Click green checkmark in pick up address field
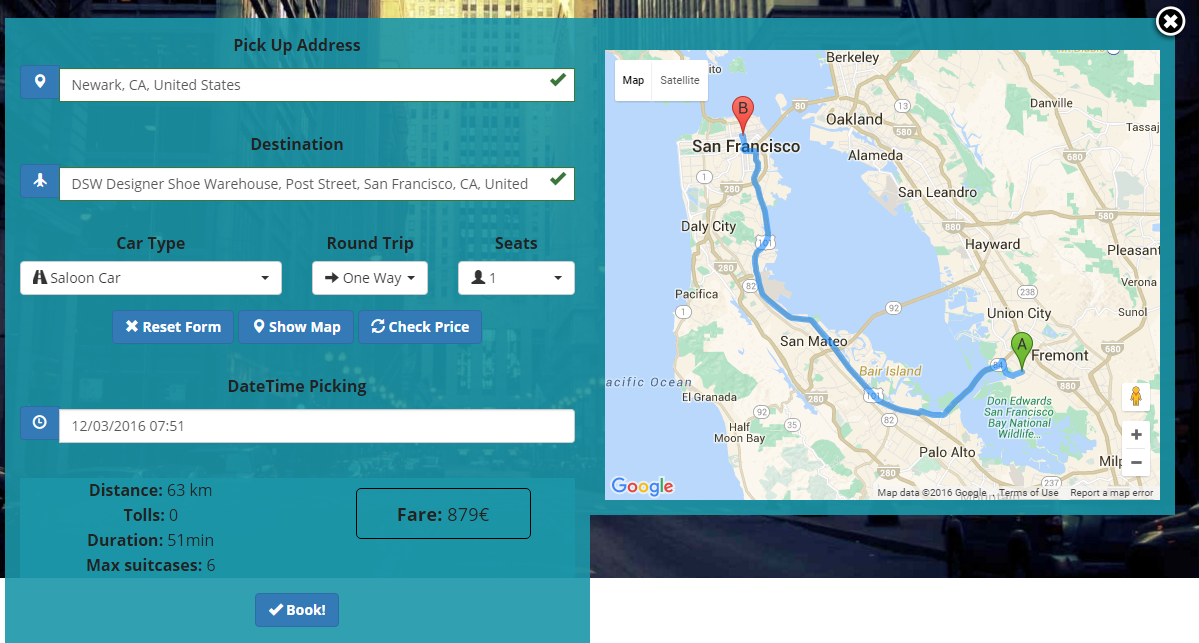 (558, 80)
